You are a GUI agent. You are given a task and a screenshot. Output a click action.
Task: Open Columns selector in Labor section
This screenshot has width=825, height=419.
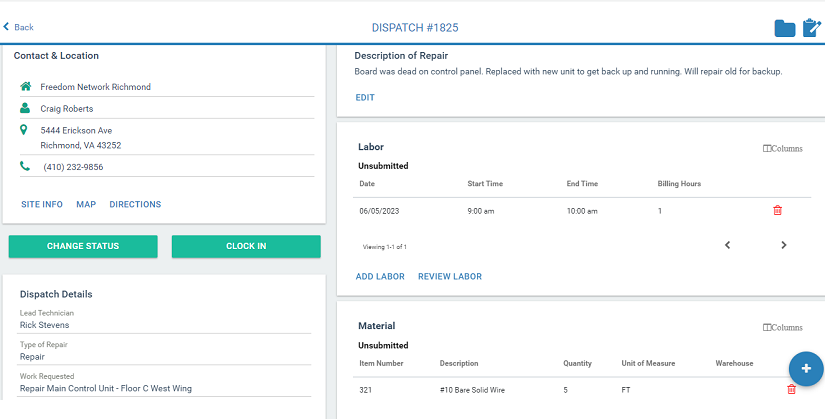pos(782,149)
